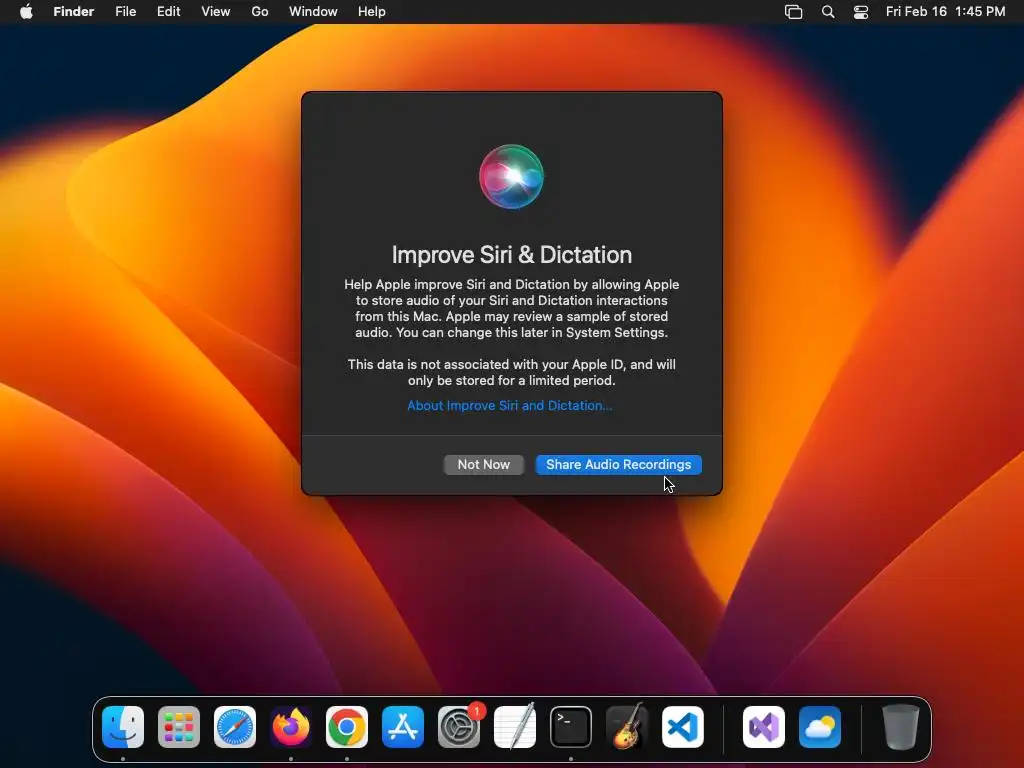
Task: Open the Weather cloud app in the Dock
Action: [820, 727]
